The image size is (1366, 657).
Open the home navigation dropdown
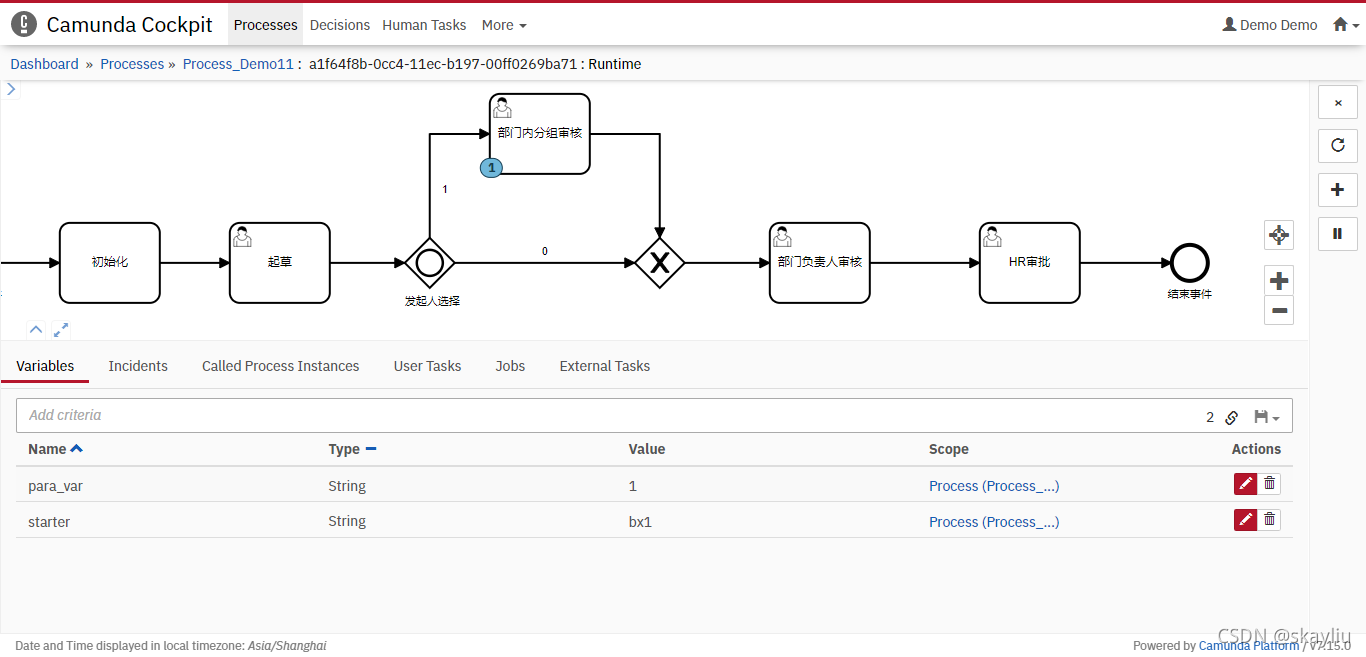click(x=1346, y=25)
